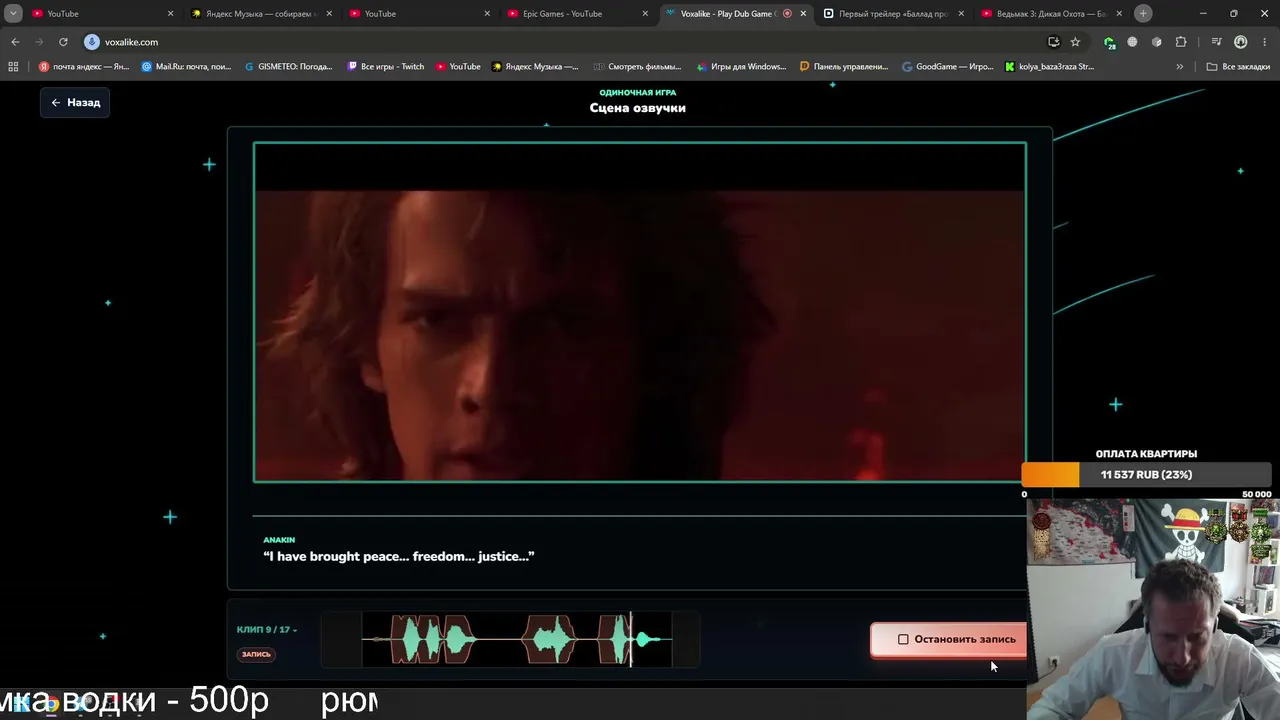
Task: Click the Anakin video scene frame
Action: point(640,312)
